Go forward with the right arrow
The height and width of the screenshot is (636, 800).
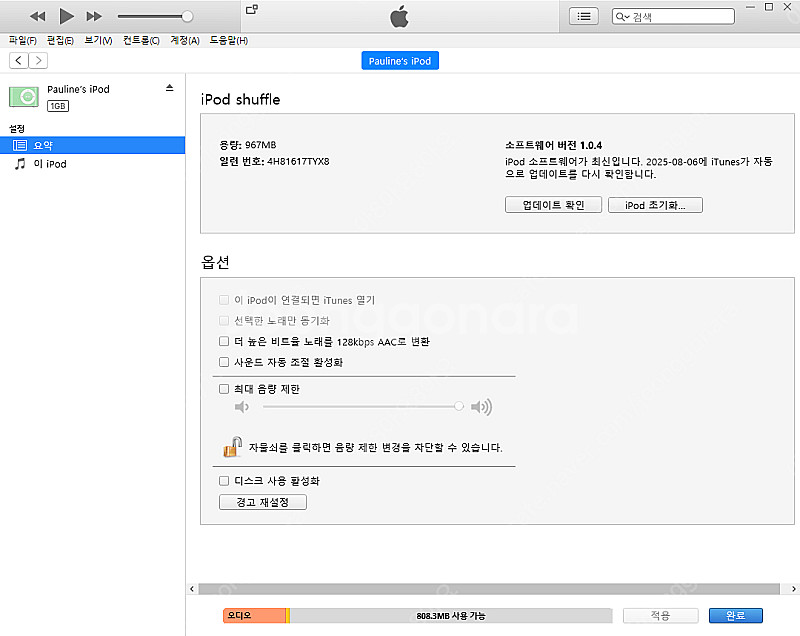[38, 60]
